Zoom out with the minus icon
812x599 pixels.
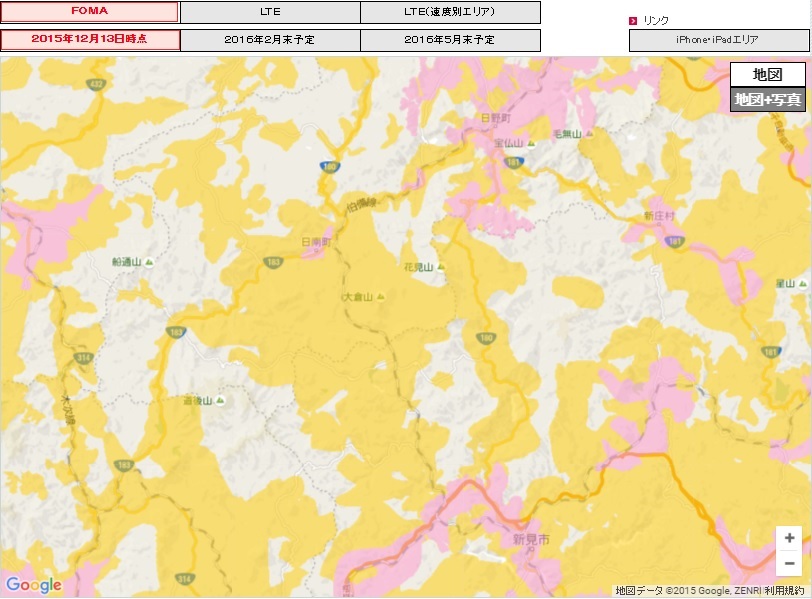point(789,563)
